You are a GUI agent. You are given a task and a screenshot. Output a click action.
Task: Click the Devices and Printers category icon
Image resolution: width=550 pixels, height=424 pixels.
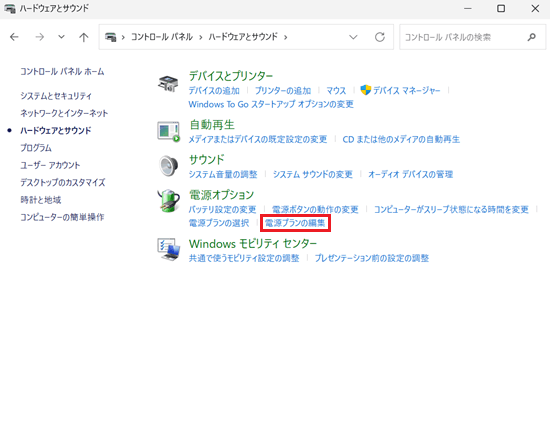coord(168,83)
